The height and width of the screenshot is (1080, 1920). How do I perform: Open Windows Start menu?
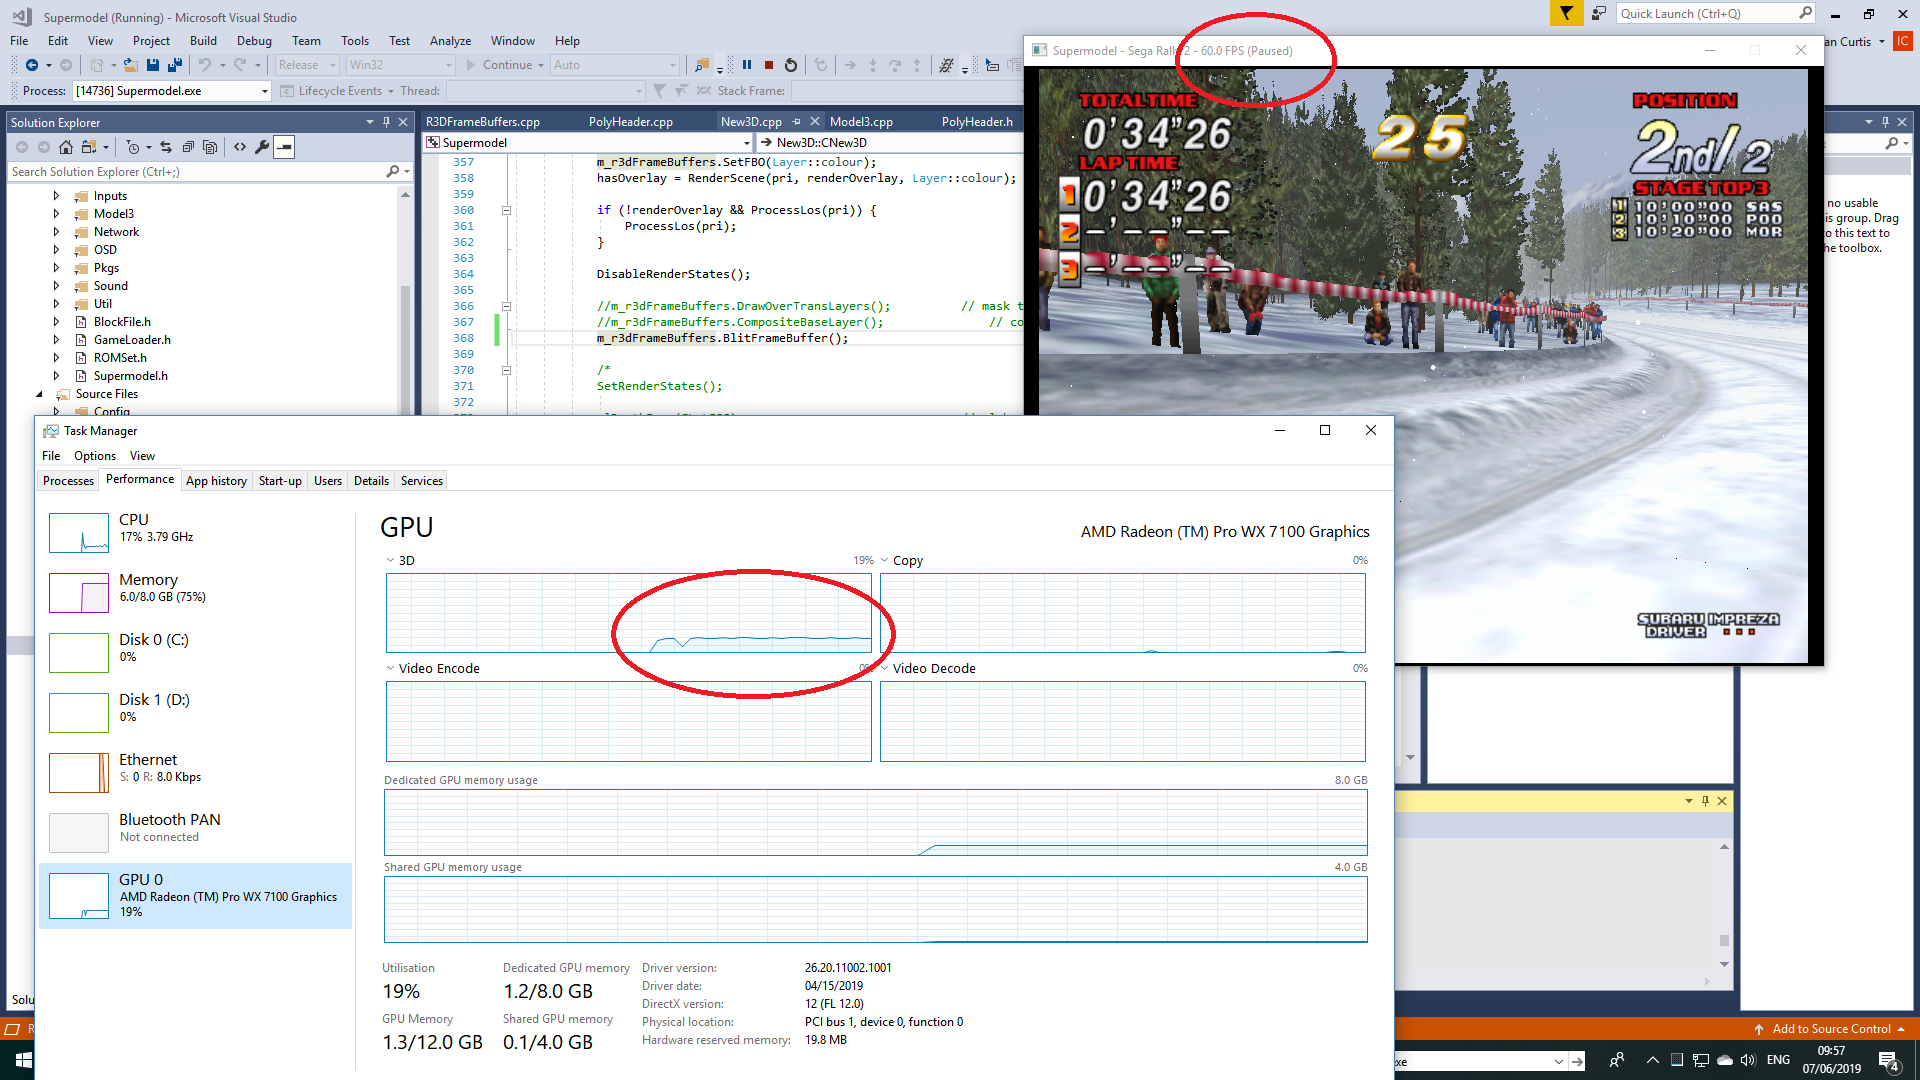(24, 1060)
